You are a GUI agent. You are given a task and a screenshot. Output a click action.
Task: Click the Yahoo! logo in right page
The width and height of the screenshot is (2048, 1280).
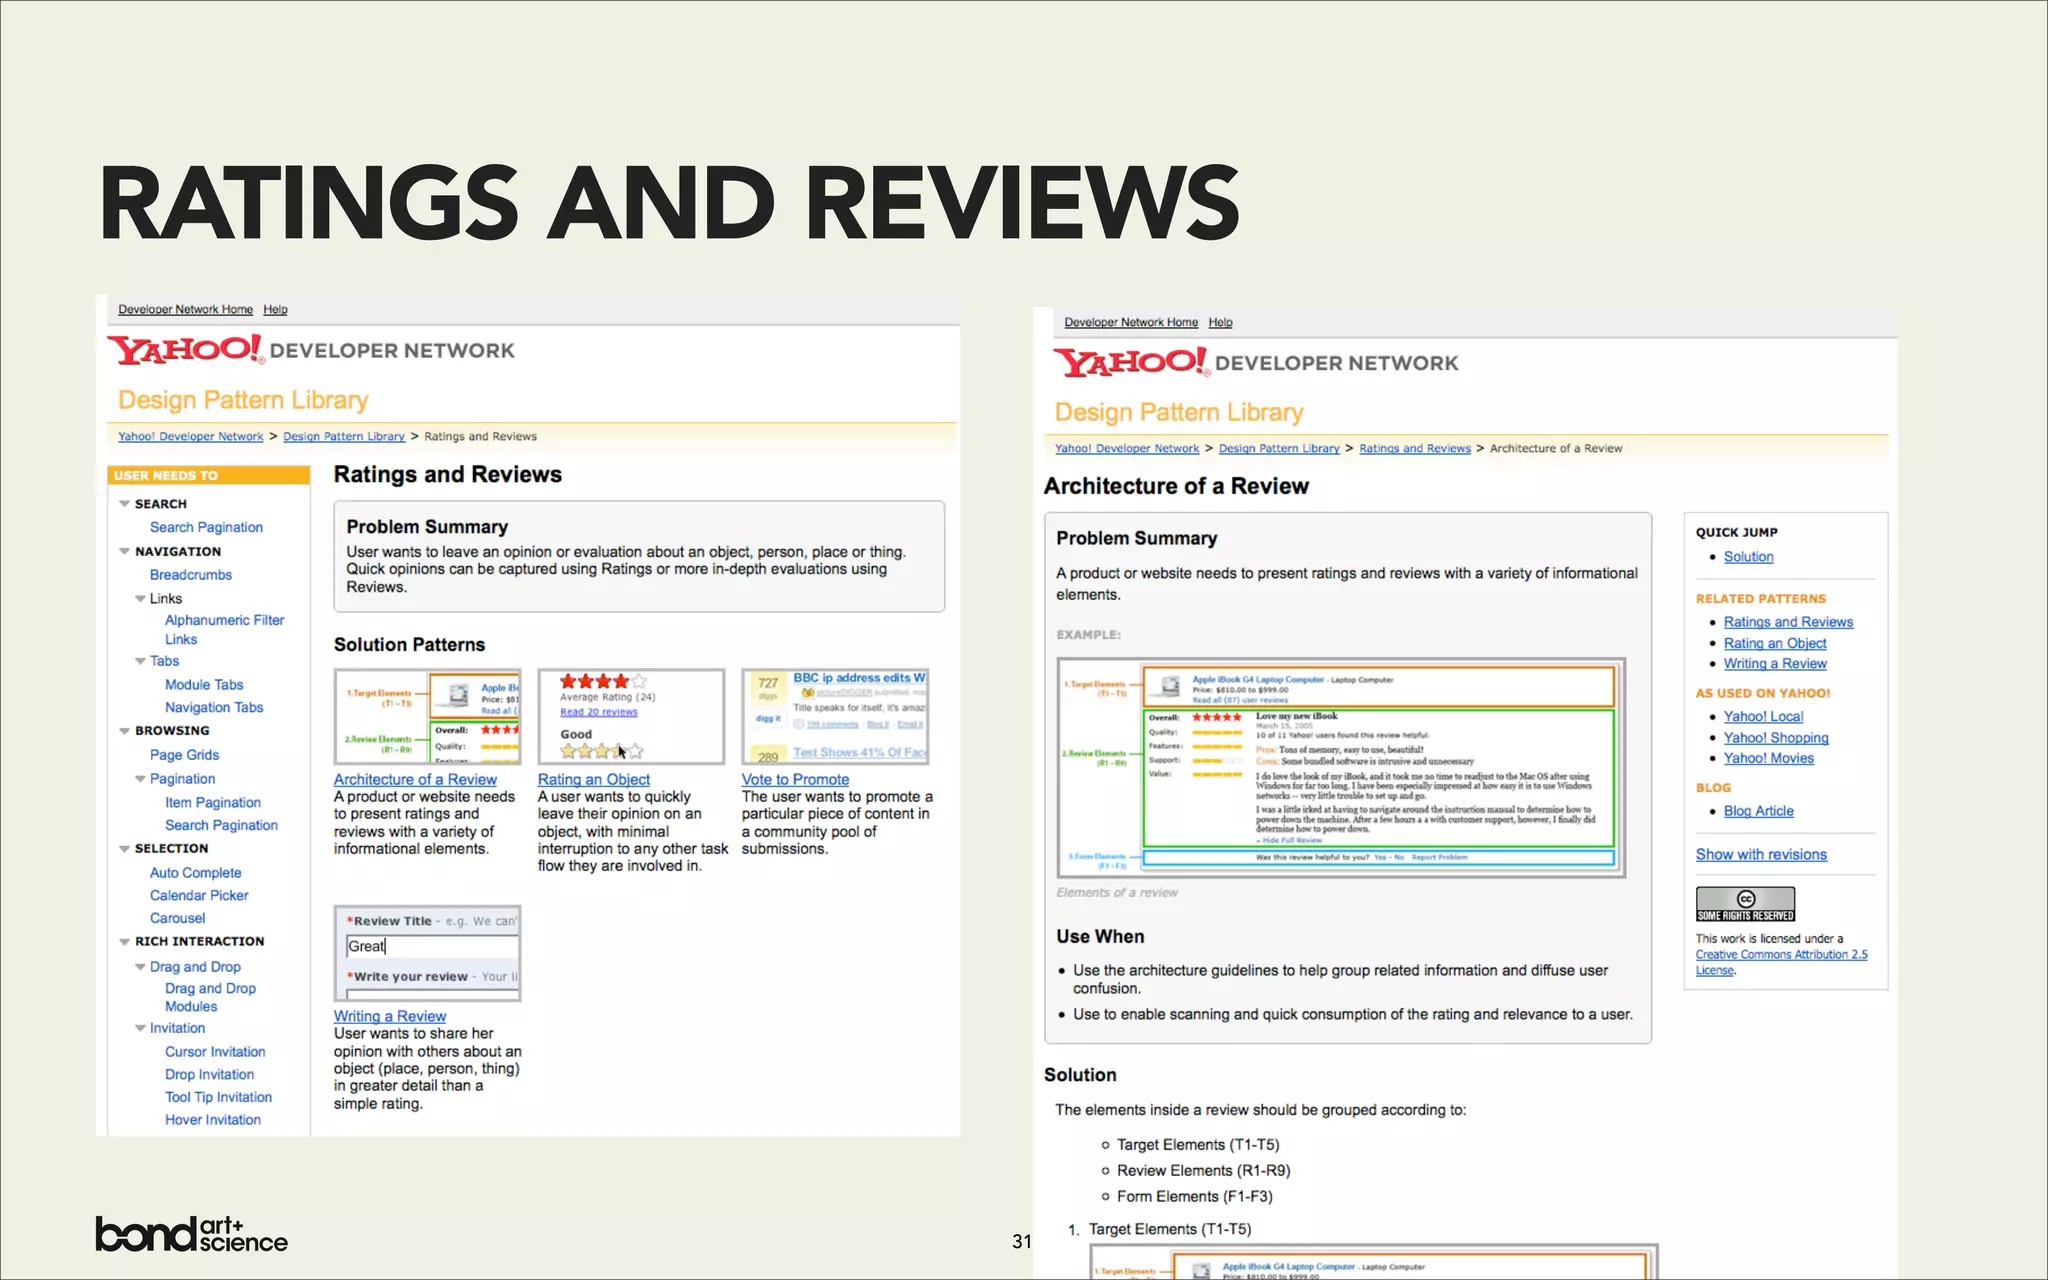tap(1131, 362)
